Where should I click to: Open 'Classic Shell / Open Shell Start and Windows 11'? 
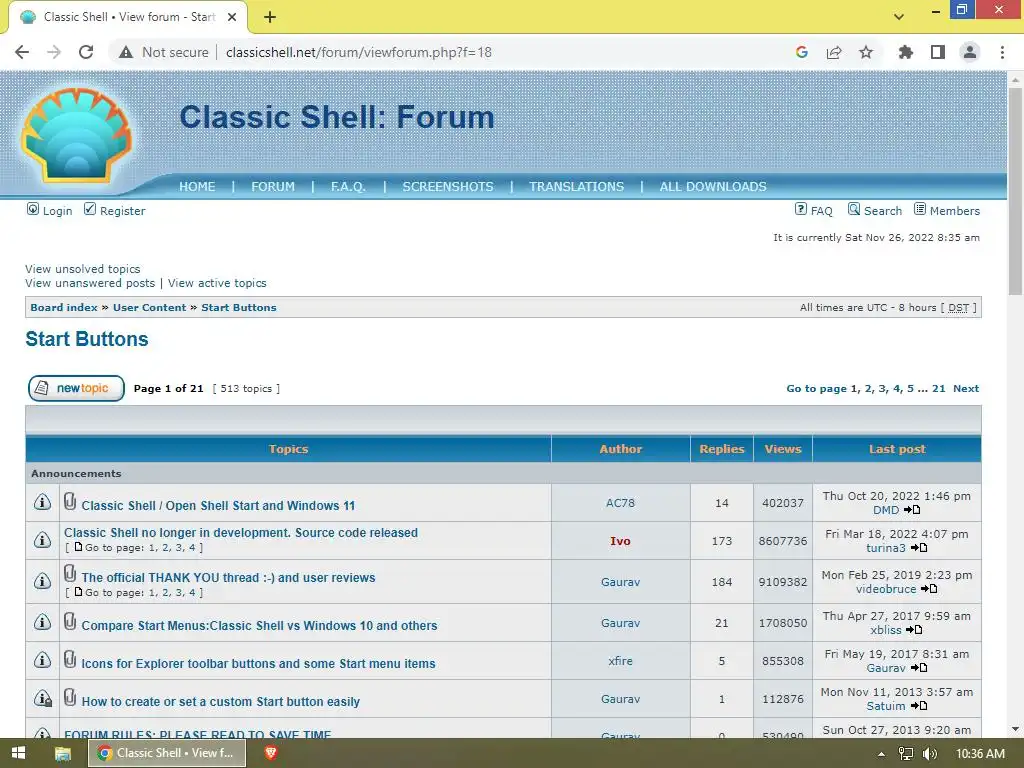coord(218,505)
